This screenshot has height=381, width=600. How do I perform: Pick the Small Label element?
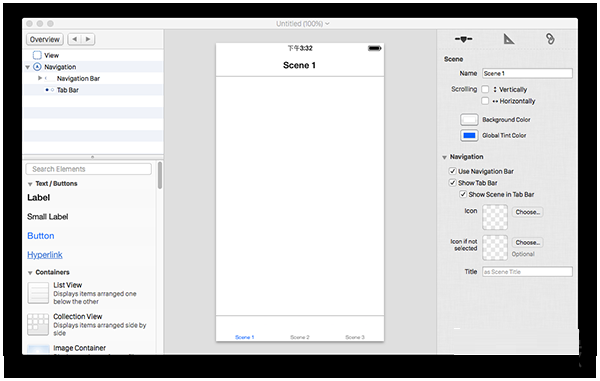tap(47, 217)
